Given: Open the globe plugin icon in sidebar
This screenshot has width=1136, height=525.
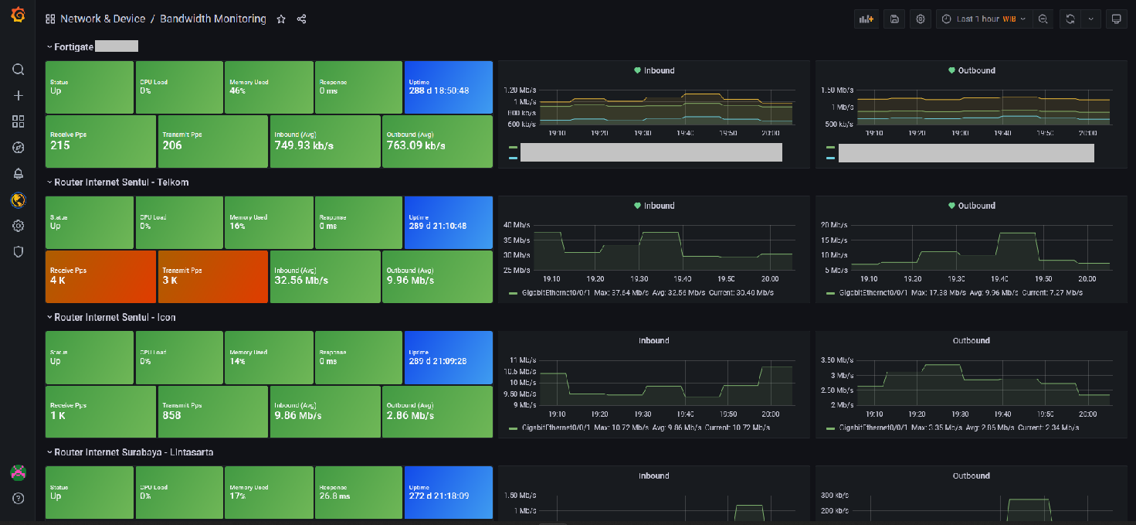Looking at the screenshot, I should pyautogui.click(x=19, y=200).
